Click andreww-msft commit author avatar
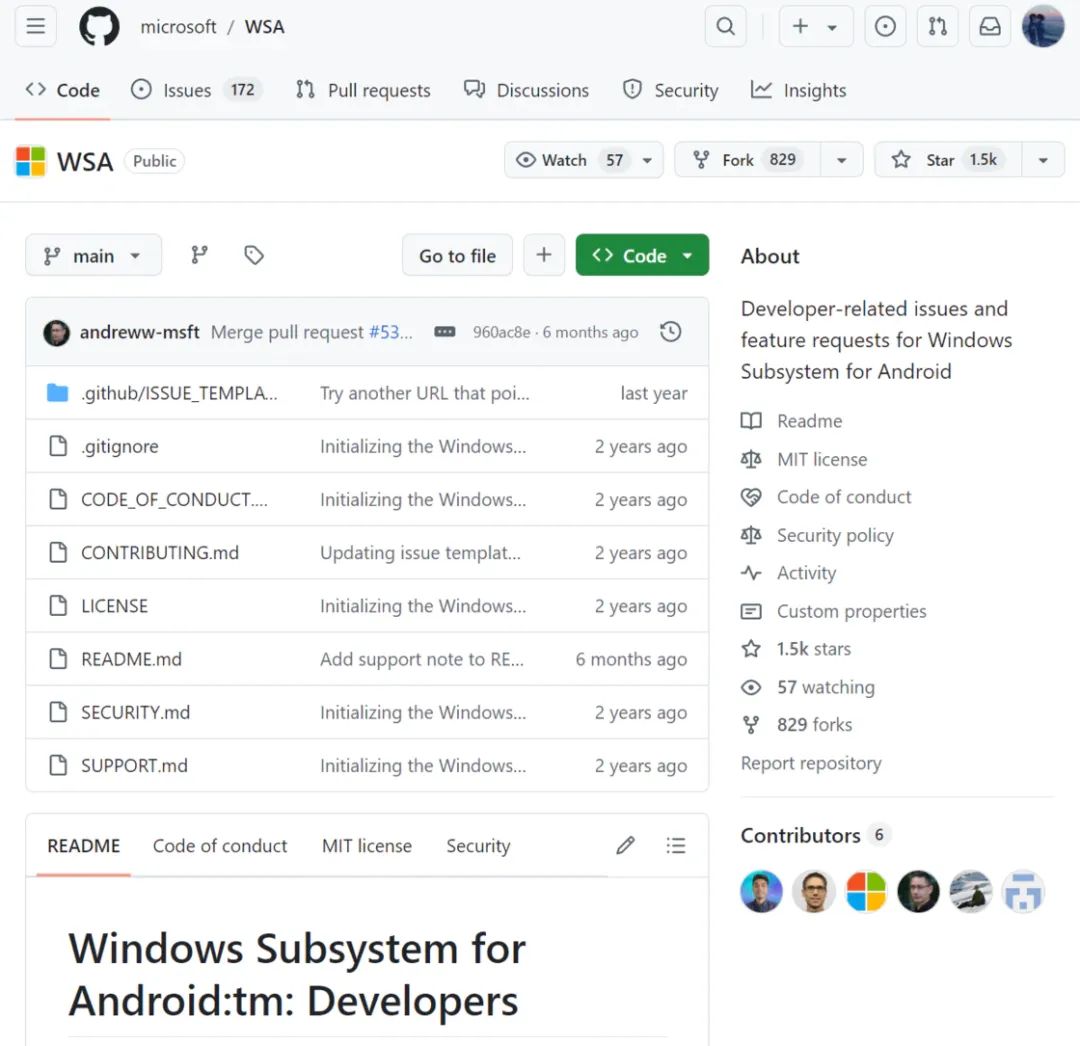The width and height of the screenshot is (1080, 1046). click(x=56, y=333)
